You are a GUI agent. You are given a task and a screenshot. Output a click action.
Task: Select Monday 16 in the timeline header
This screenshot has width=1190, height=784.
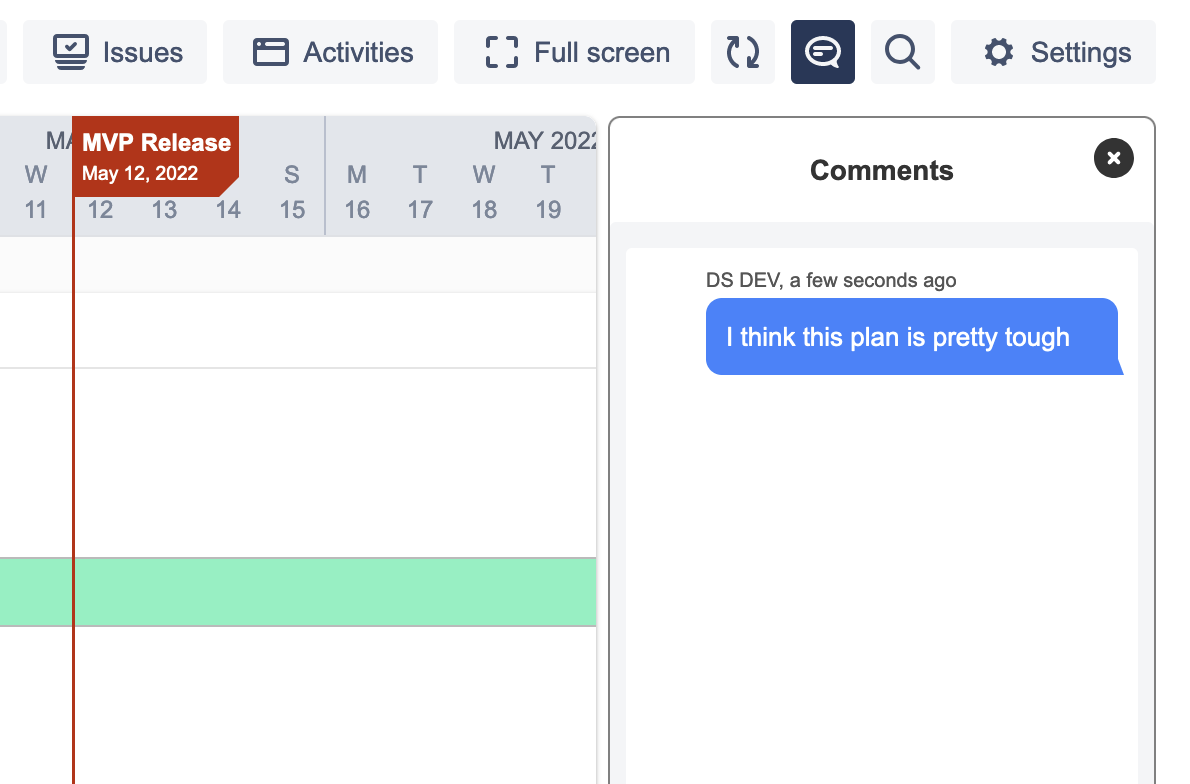tap(357, 192)
